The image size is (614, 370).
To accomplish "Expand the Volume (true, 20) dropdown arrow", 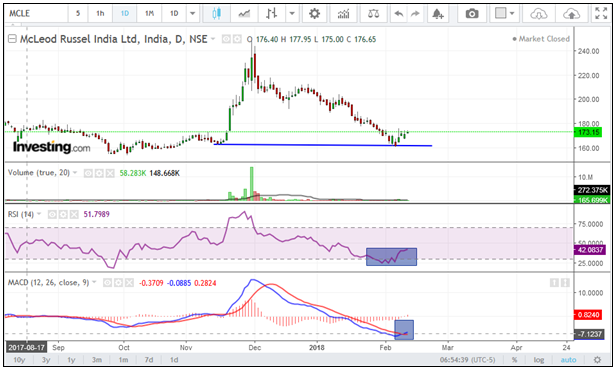I will pos(75,173).
